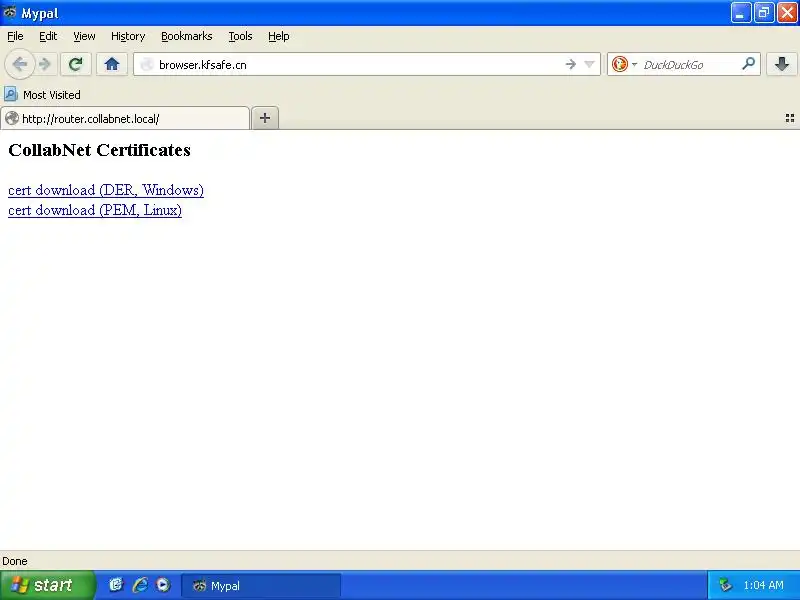Restore down the Mypal window
Viewport: 800px width, 600px height.
(x=764, y=13)
